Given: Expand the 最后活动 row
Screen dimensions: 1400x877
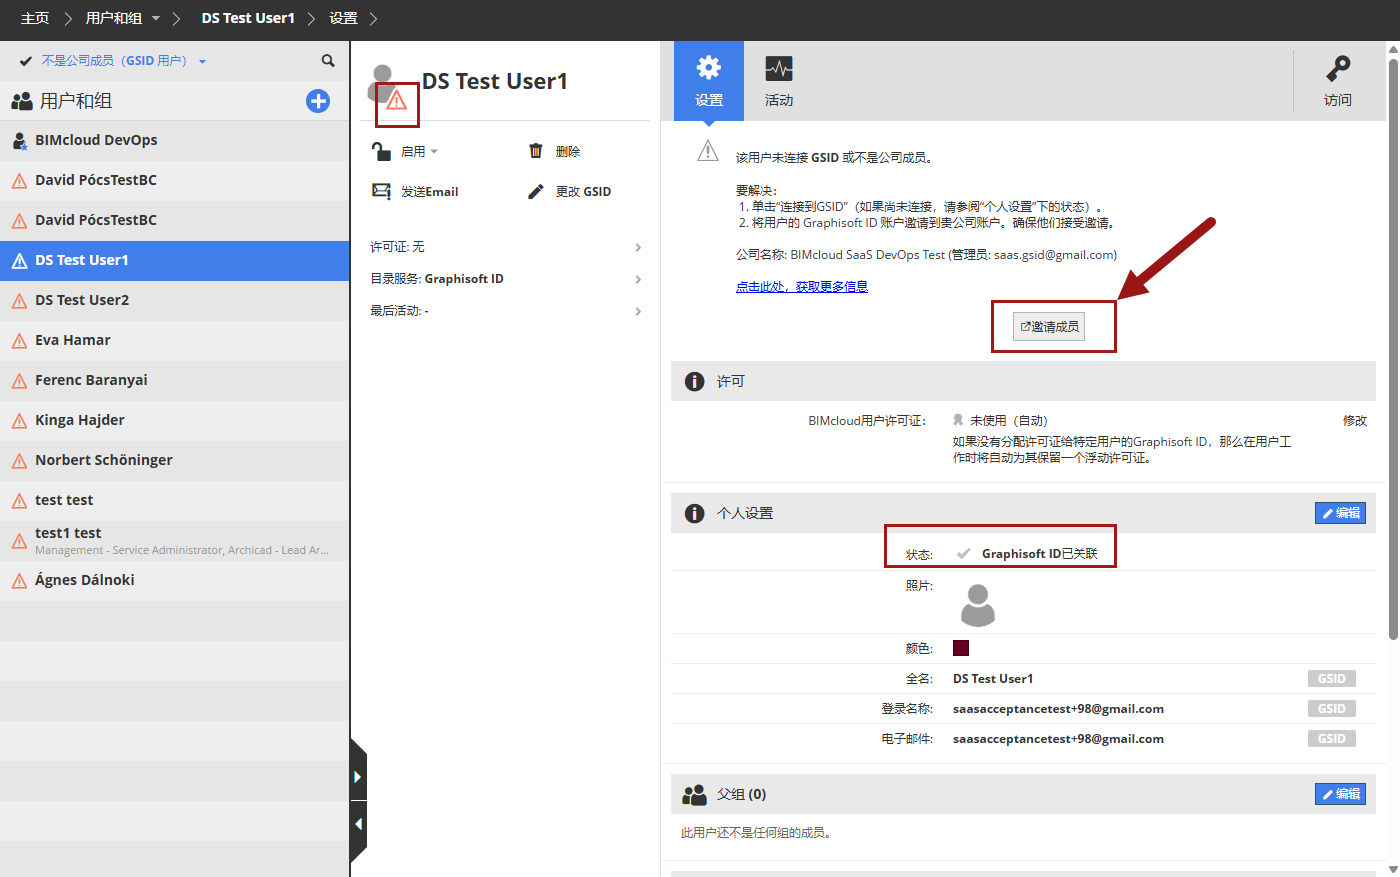Looking at the screenshot, I should point(505,311).
